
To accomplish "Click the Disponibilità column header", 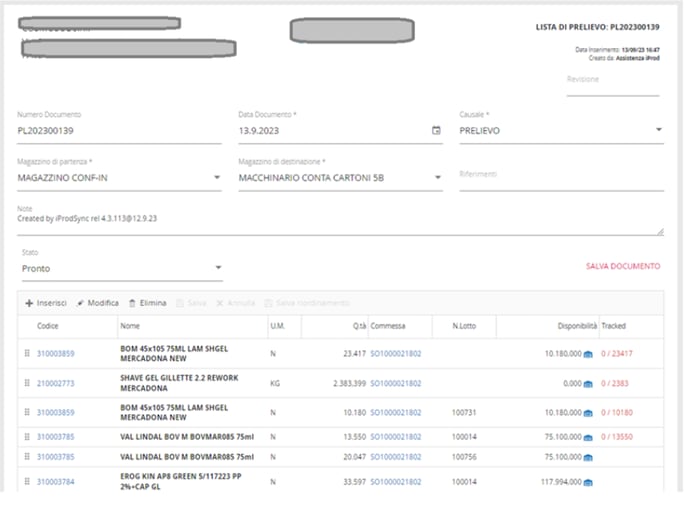I will (577, 326).
